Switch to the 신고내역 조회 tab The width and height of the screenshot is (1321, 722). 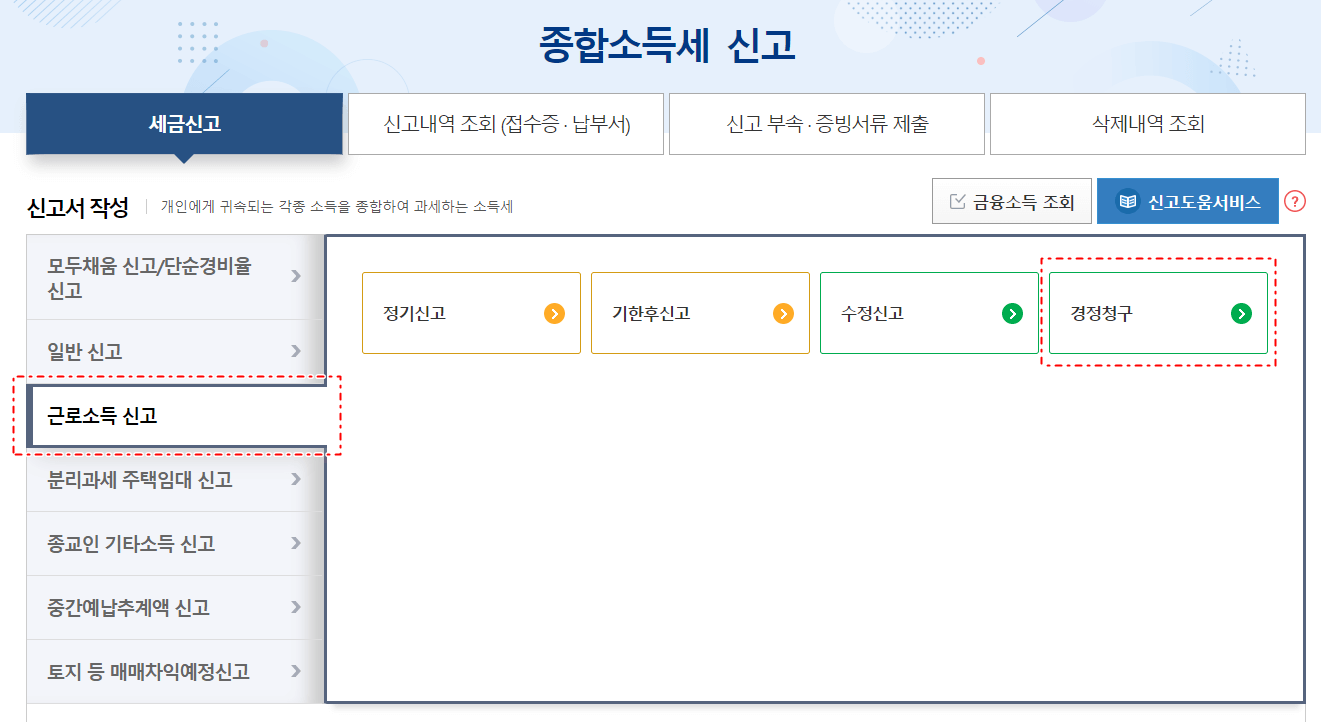[504, 123]
